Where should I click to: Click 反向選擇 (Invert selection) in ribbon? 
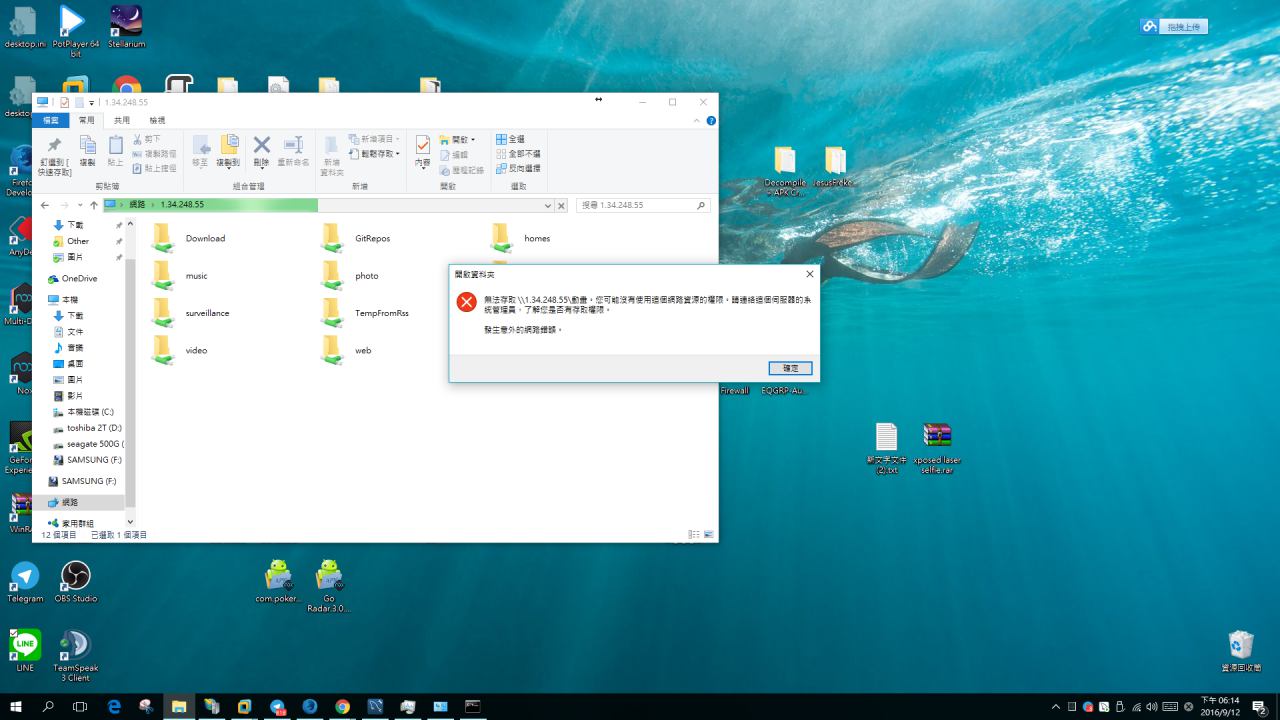[518, 168]
